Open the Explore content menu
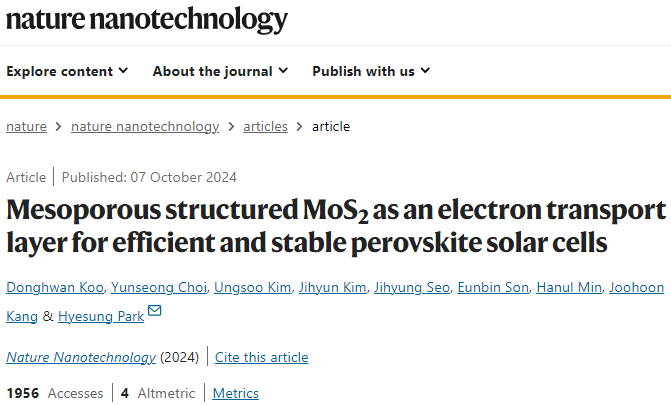This screenshot has width=671, height=405. 67,71
